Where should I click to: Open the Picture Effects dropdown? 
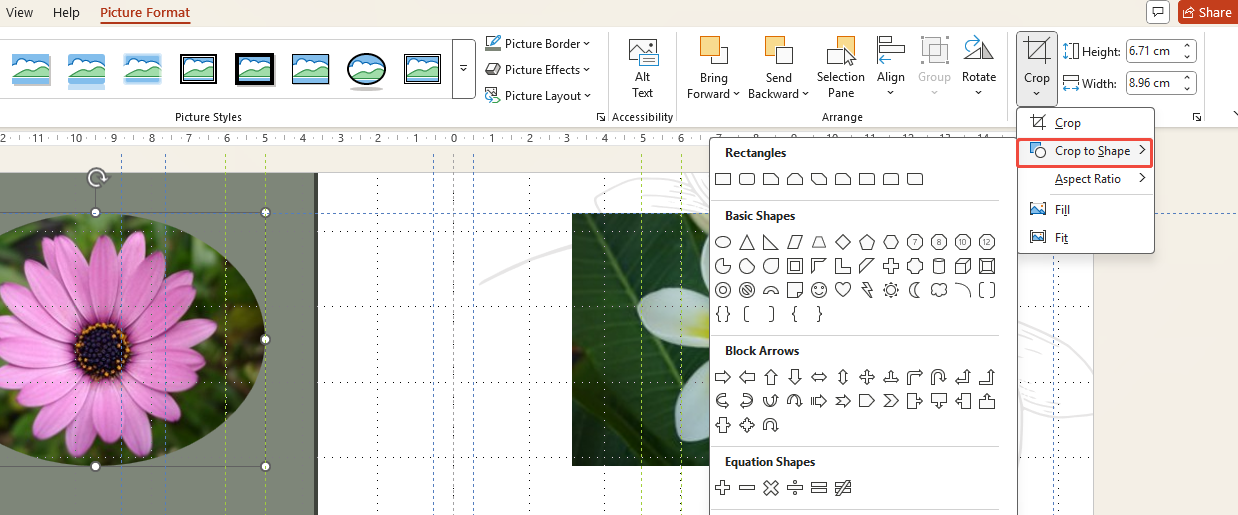pyautogui.click(x=537, y=69)
